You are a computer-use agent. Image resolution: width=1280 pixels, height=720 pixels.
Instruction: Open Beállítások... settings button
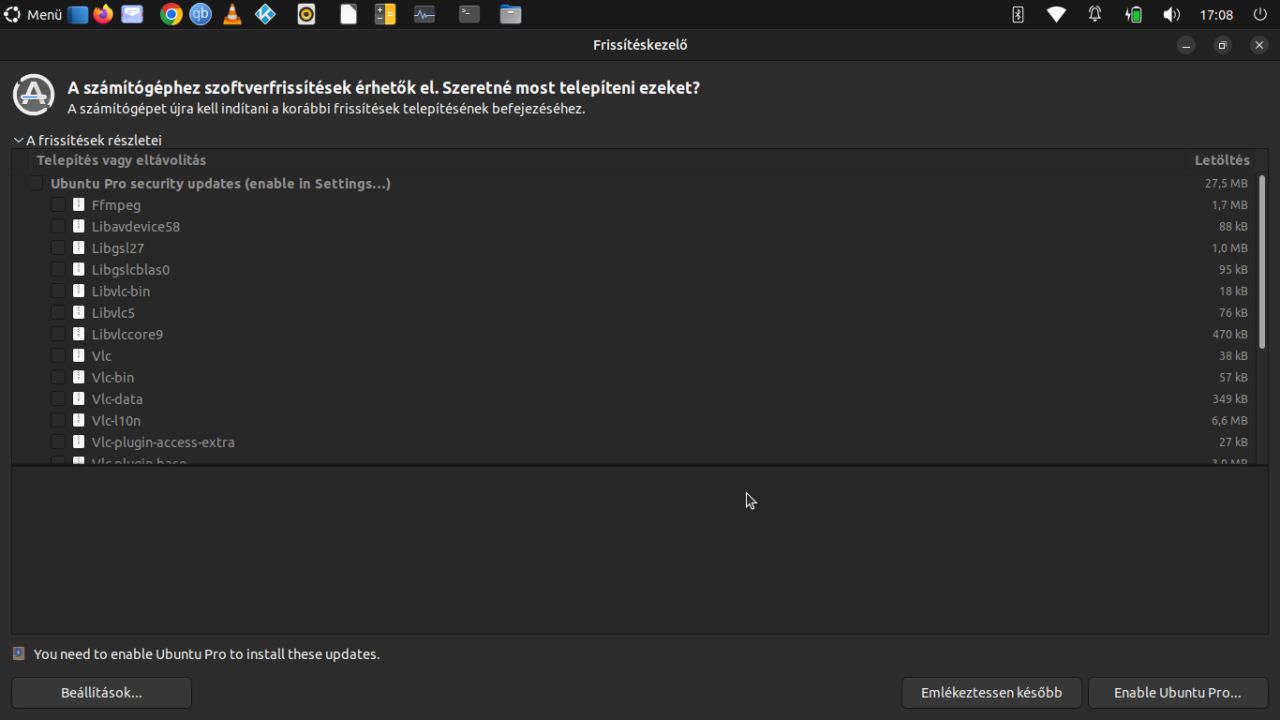(101, 692)
